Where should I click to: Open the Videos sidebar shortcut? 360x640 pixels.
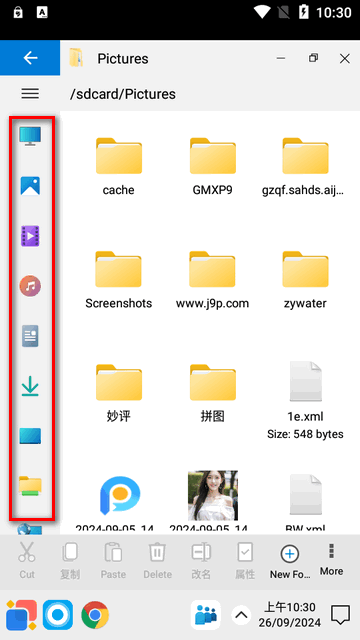pyautogui.click(x=30, y=236)
